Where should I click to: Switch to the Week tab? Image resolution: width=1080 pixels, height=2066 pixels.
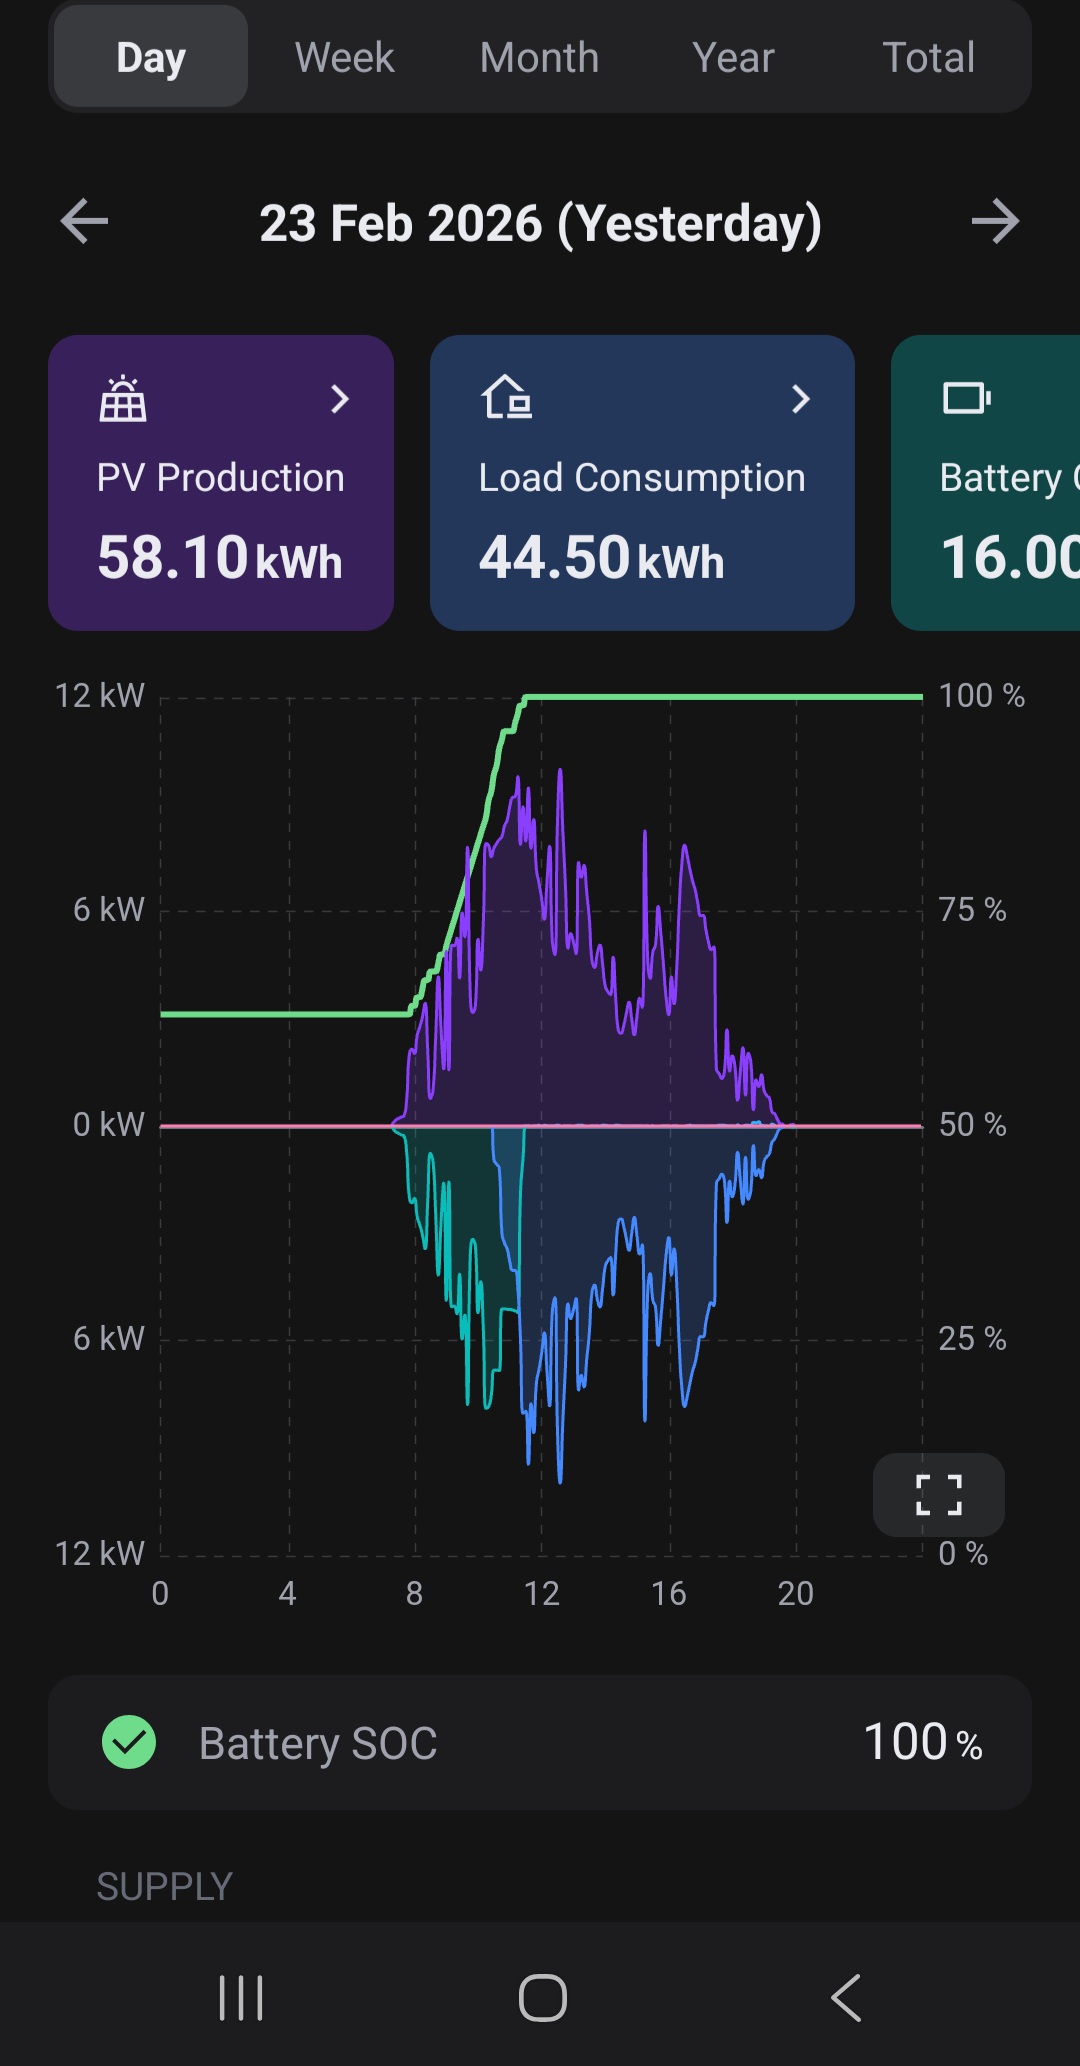pos(344,57)
